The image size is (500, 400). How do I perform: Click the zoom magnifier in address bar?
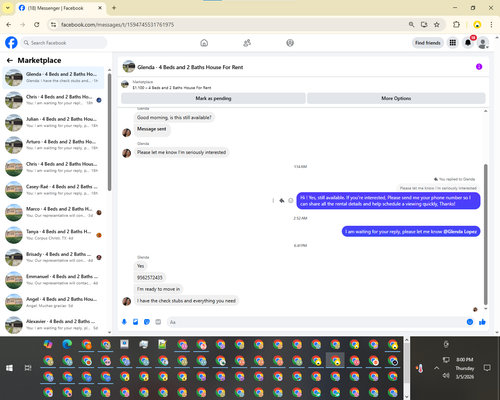[412, 25]
